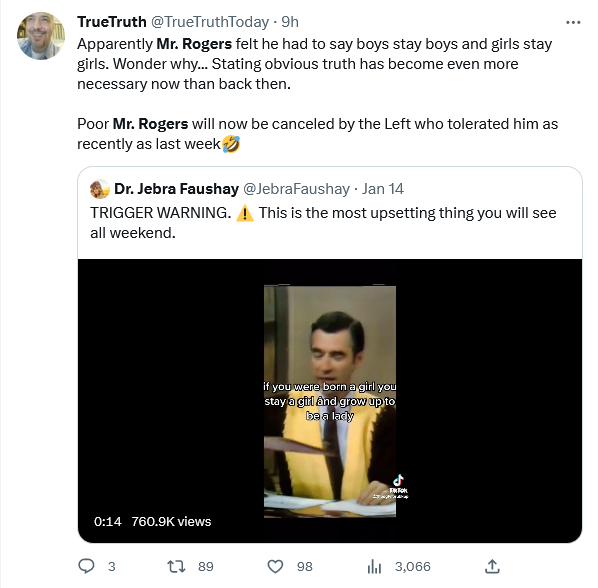Retweet using the retweet arrows icon
The image size is (598, 588).
pyautogui.click(x=177, y=566)
